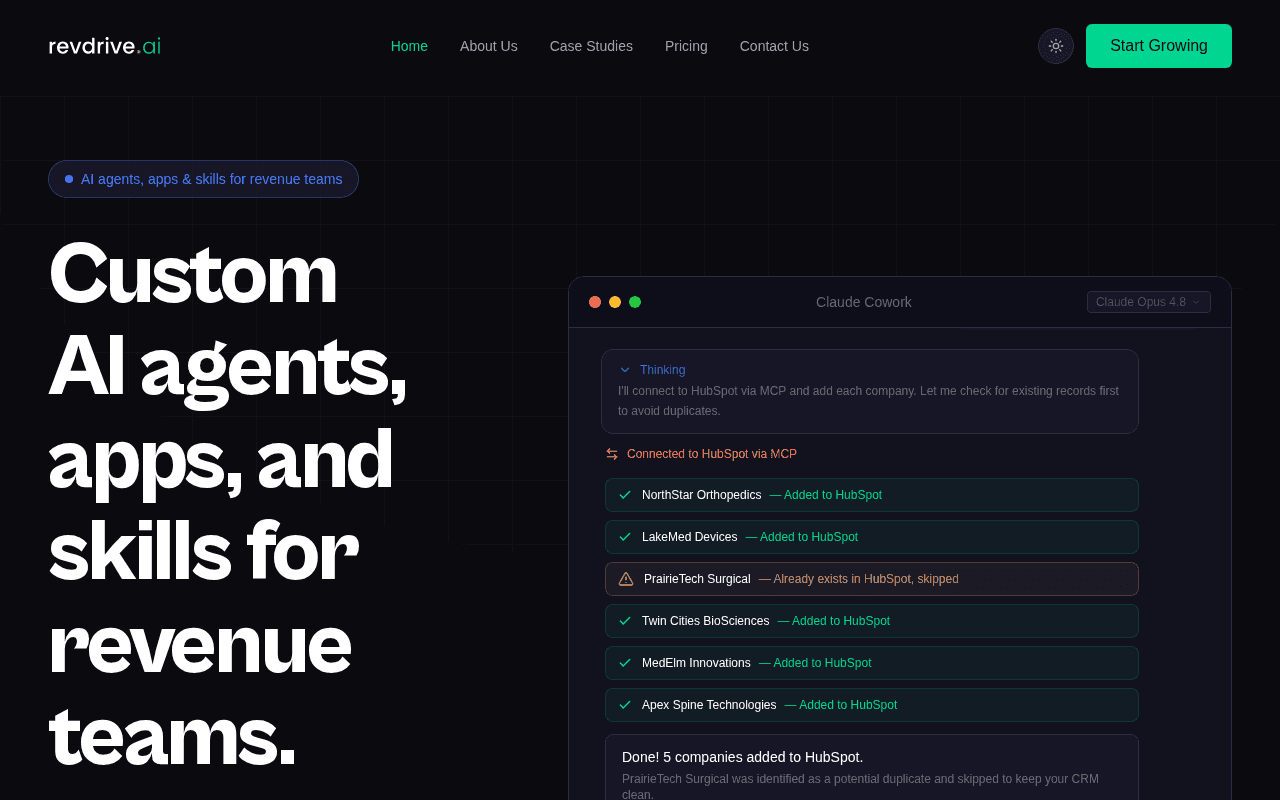Click the 'Done! 5 companies added to HubSpot.' message

point(742,757)
